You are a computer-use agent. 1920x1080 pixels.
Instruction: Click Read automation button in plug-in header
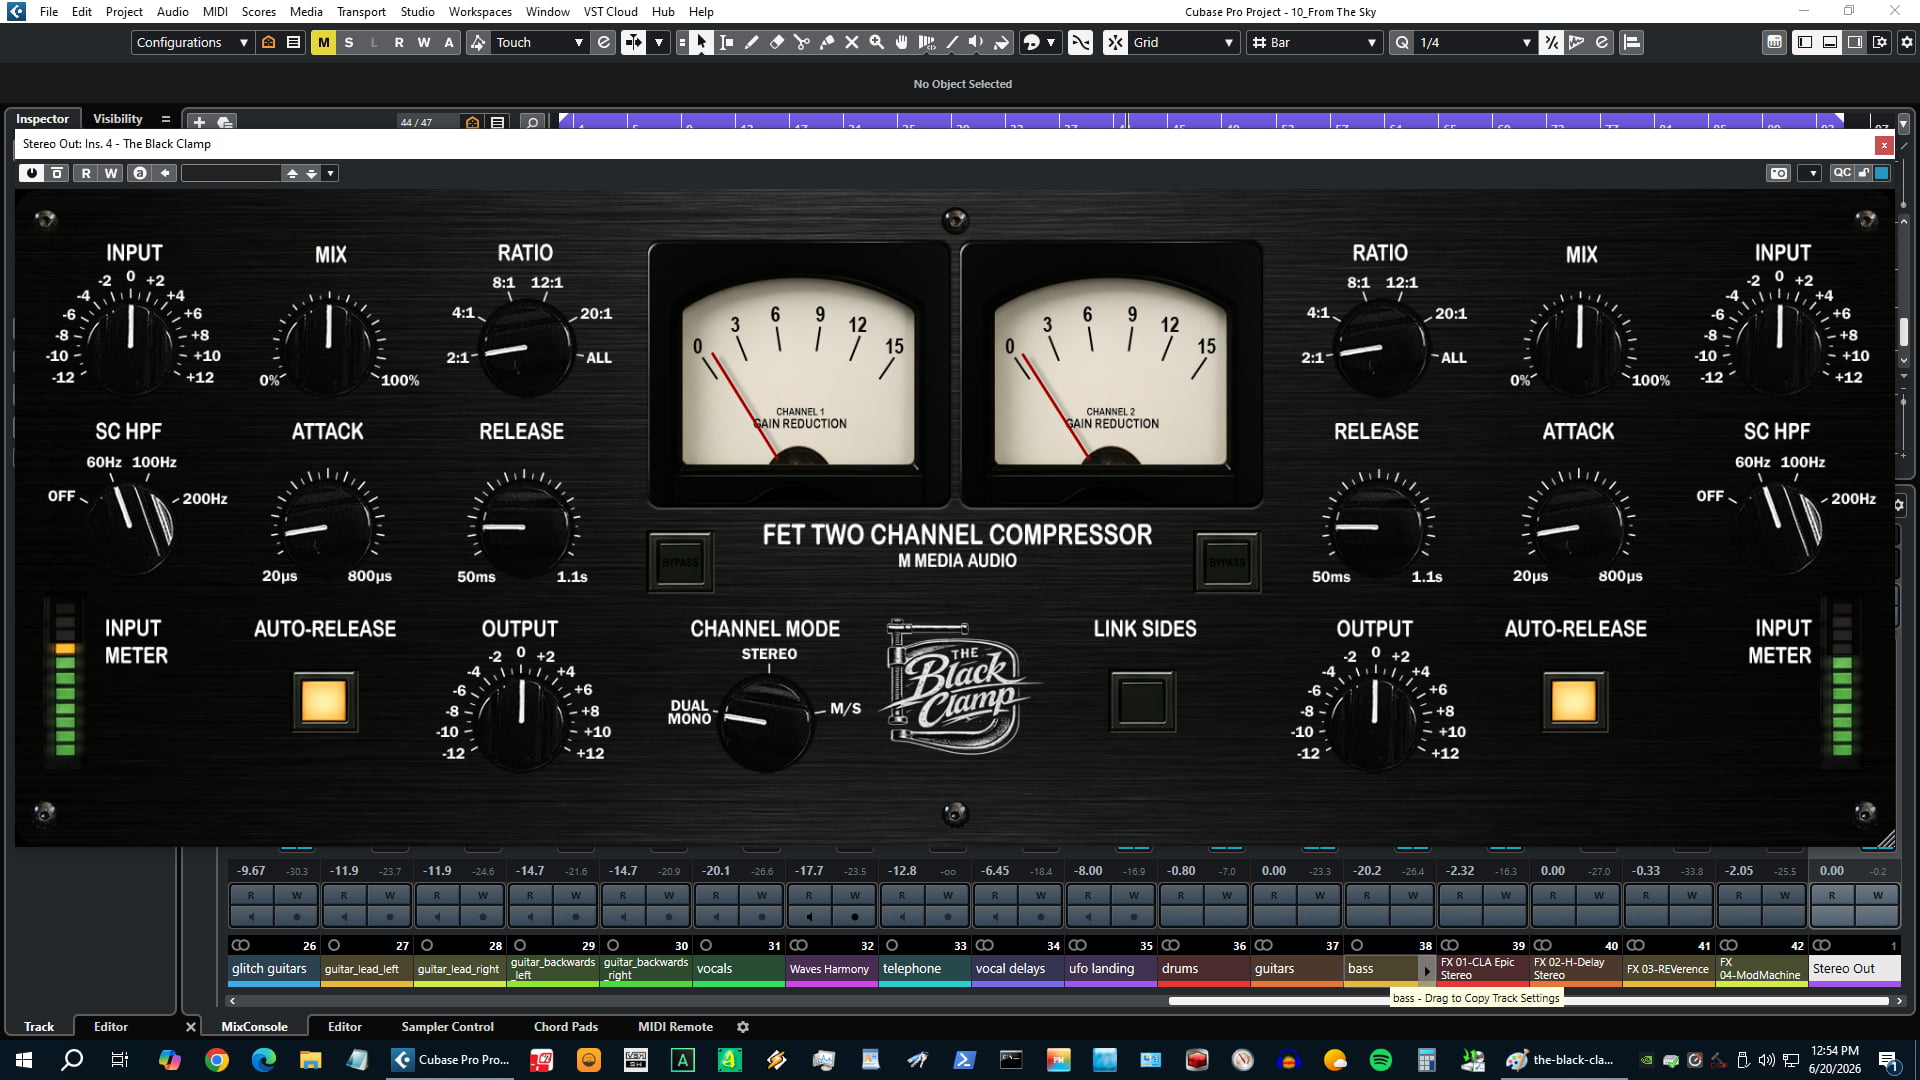tap(86, 173)
